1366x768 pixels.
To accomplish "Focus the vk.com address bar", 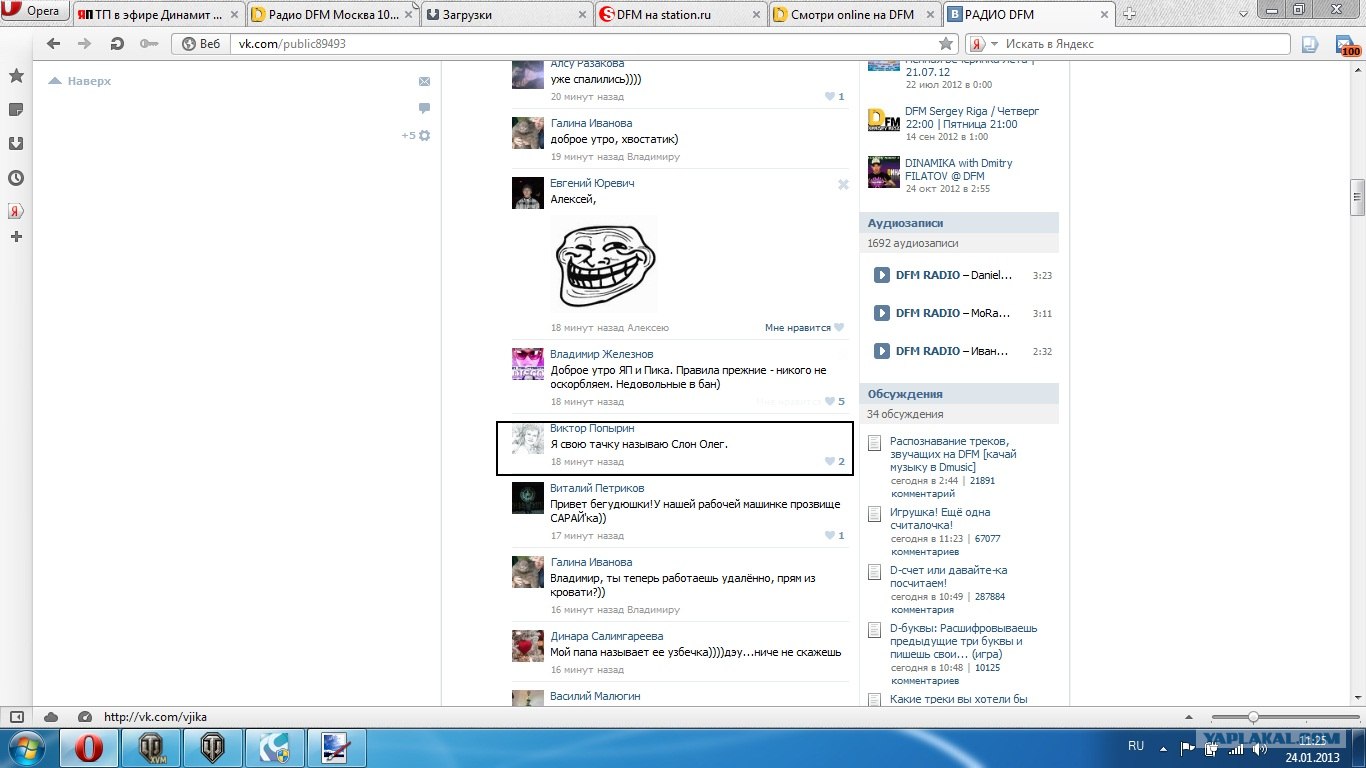I will point(583,44).
